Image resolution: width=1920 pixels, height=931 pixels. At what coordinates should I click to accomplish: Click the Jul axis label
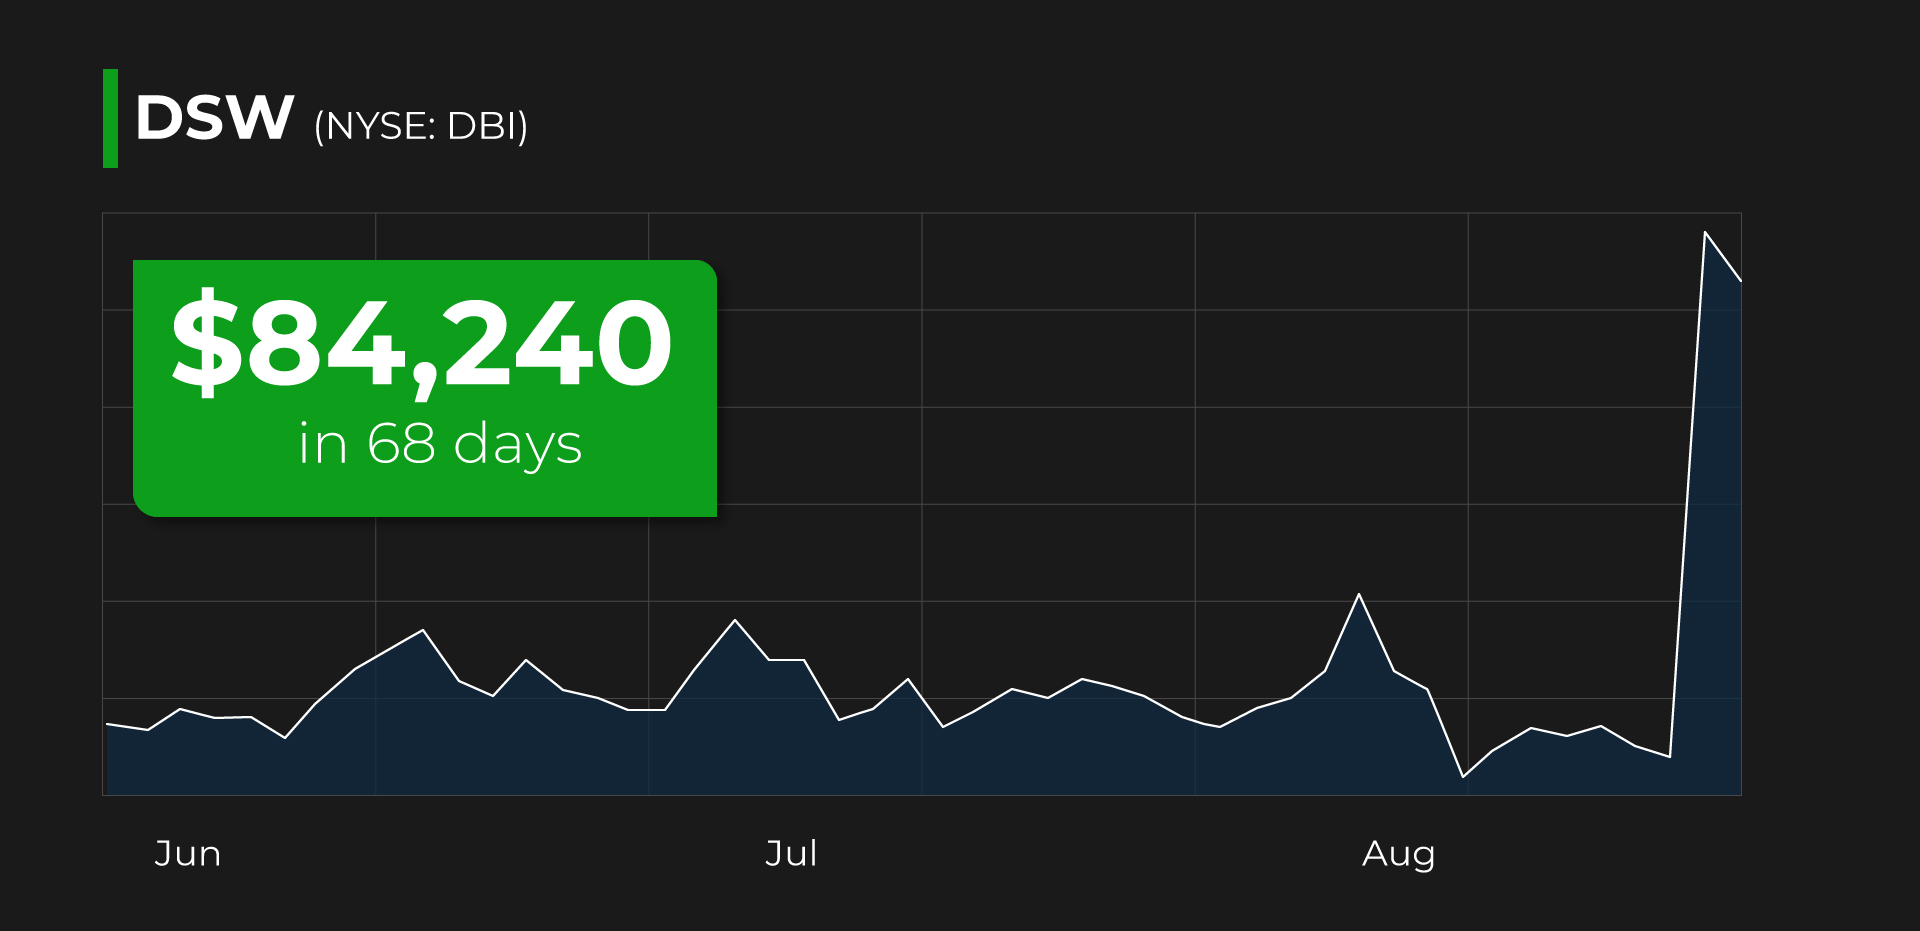[791, 854]
